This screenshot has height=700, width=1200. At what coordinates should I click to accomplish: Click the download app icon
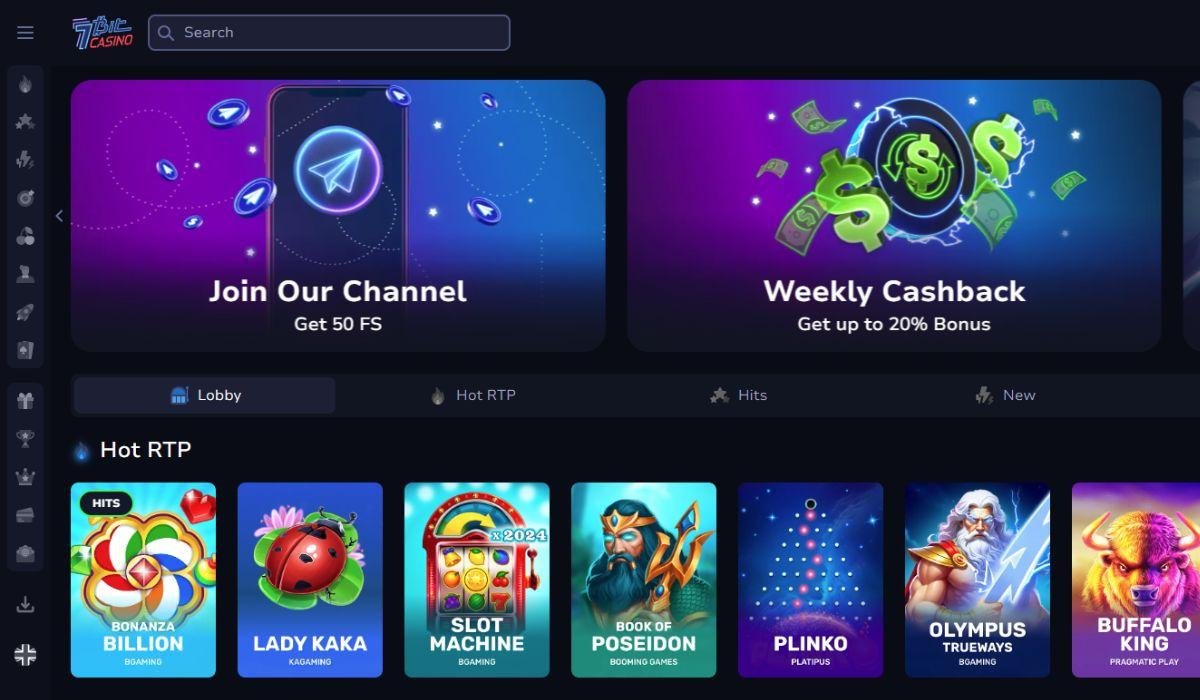25,604
